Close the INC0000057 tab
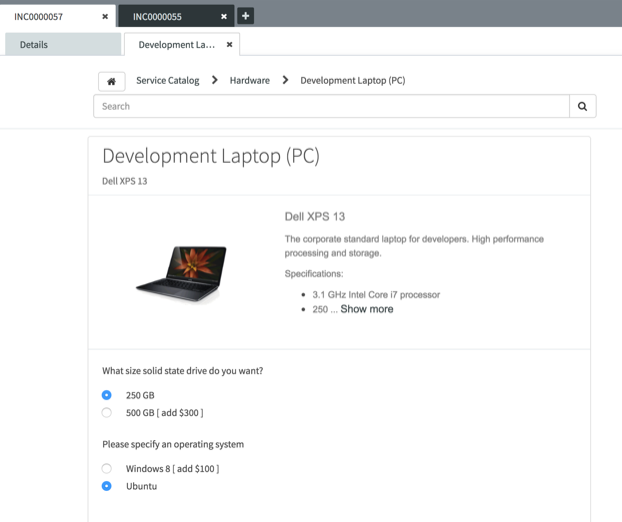 (x=105, y=17)
